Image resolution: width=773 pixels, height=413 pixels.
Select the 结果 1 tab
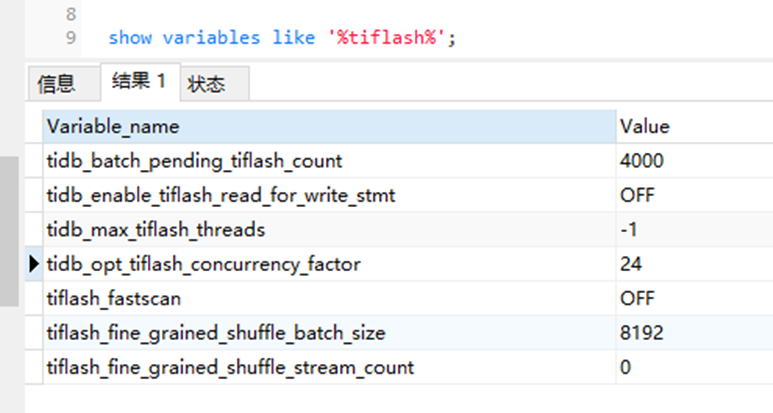(139, 82)
